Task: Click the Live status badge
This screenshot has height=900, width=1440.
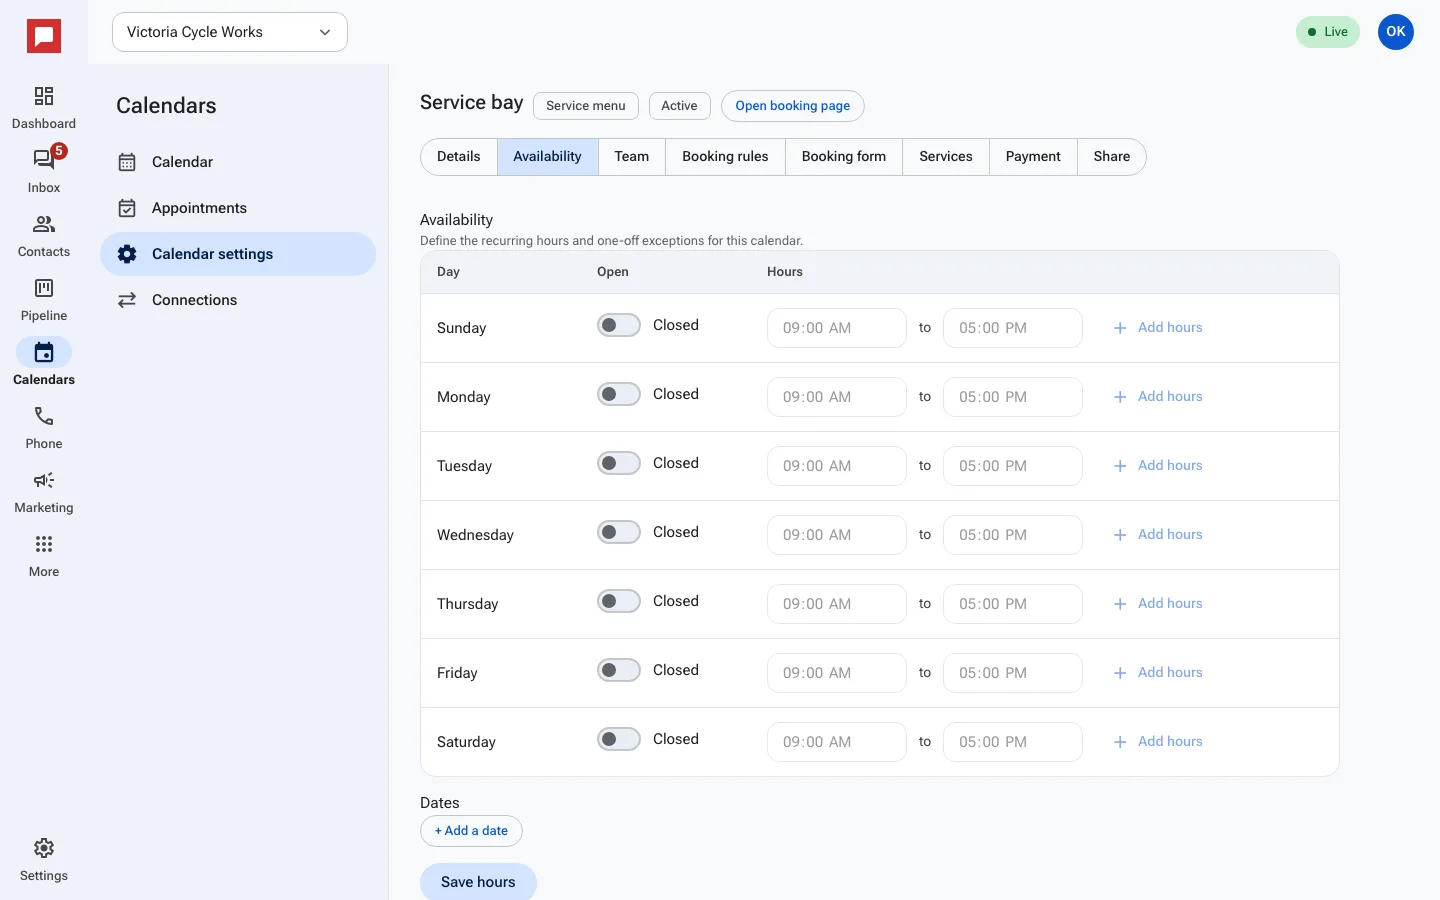Action: (x=1328, y=32)
